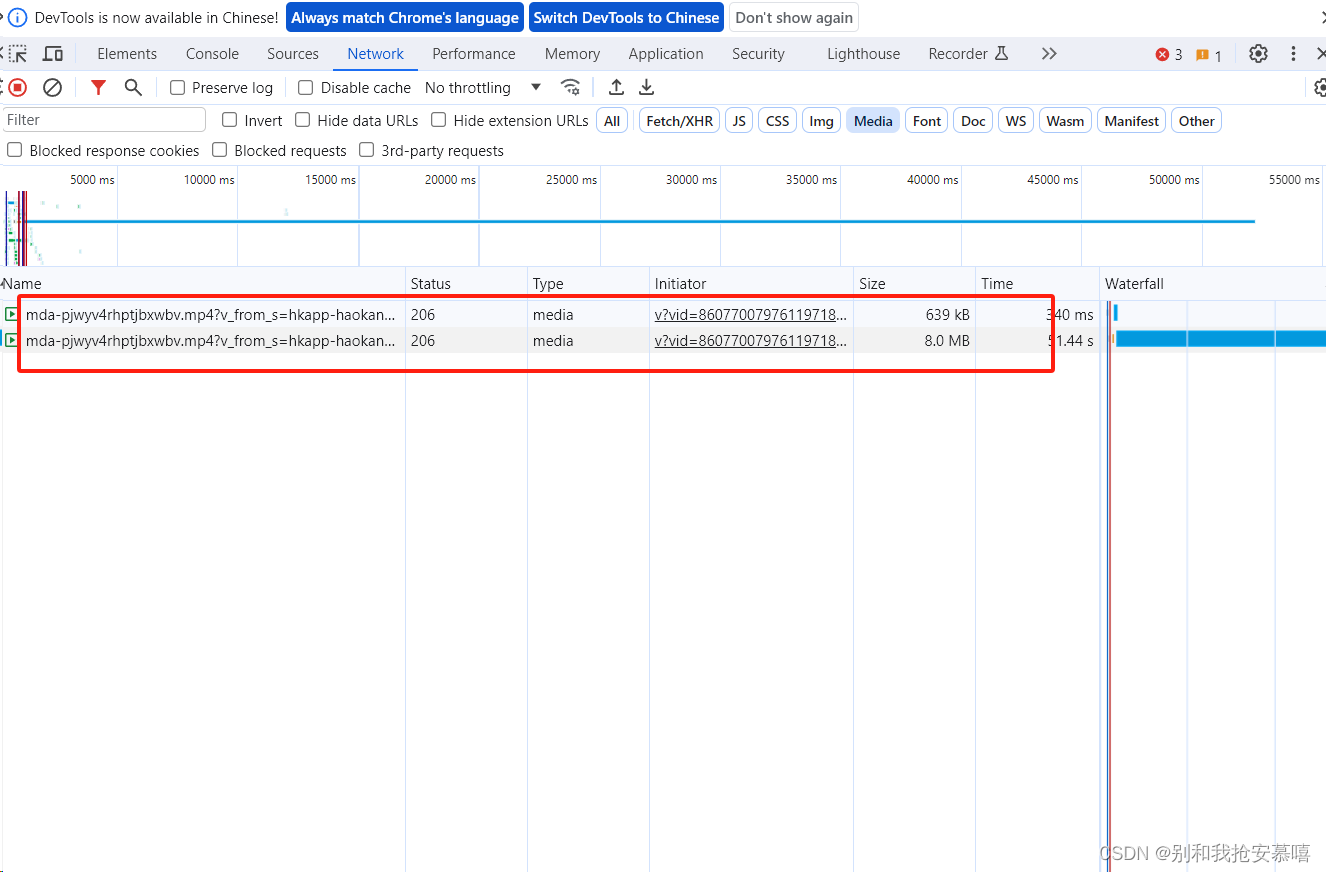Filter by Fetch/XHR requests

click(680, 121)
